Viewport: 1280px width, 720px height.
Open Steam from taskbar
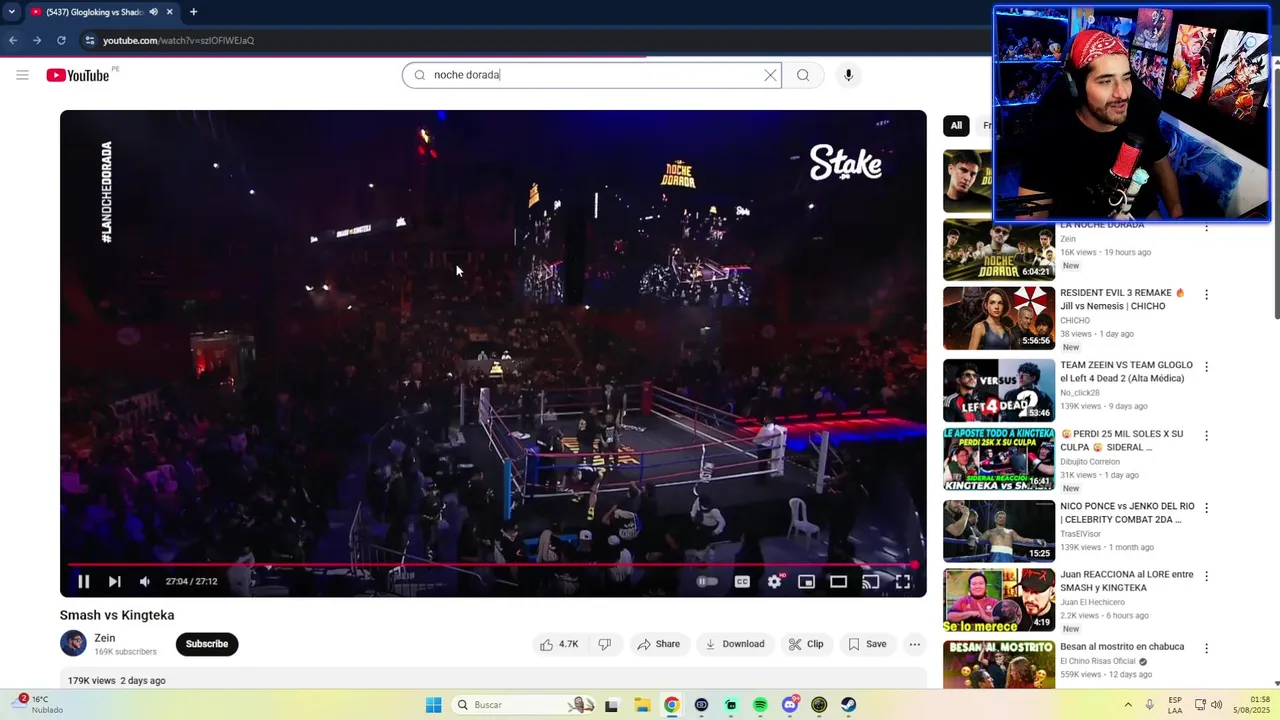tap(848, 705)
